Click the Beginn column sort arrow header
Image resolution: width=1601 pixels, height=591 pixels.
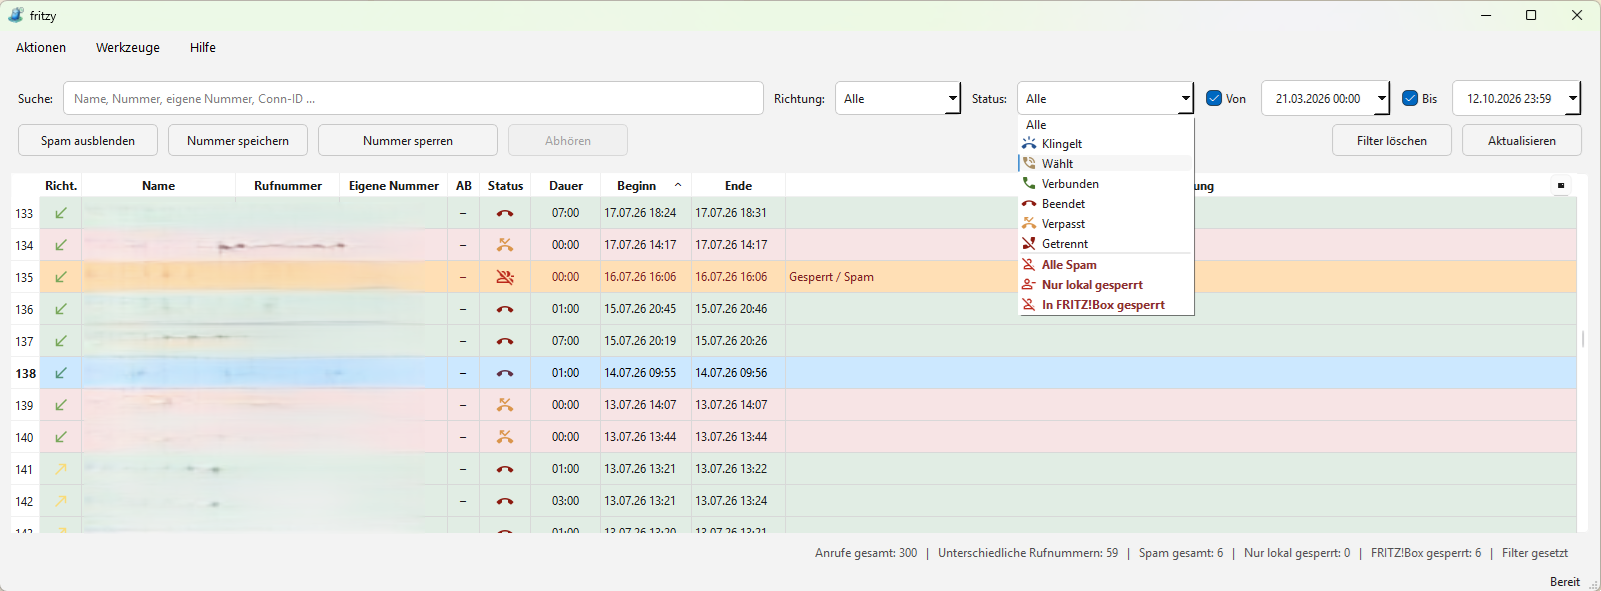646,186
